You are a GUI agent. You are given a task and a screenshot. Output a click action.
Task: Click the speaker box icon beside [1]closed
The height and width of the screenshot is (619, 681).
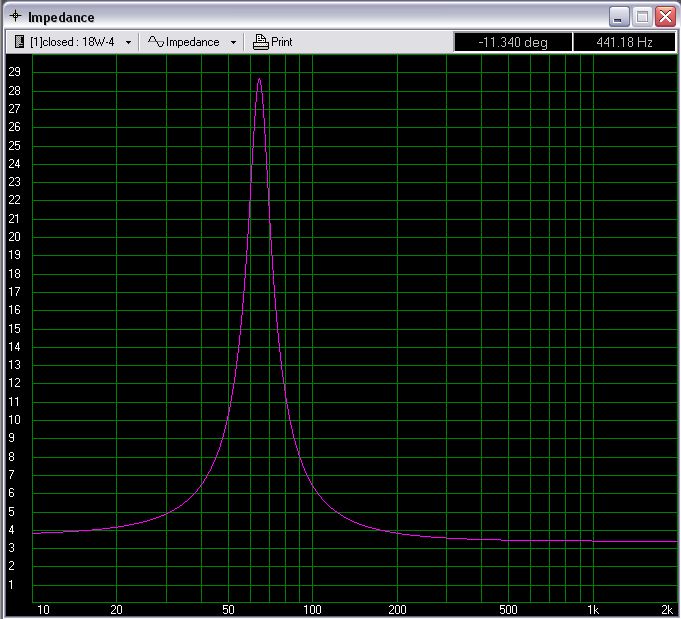pos(19,42)
